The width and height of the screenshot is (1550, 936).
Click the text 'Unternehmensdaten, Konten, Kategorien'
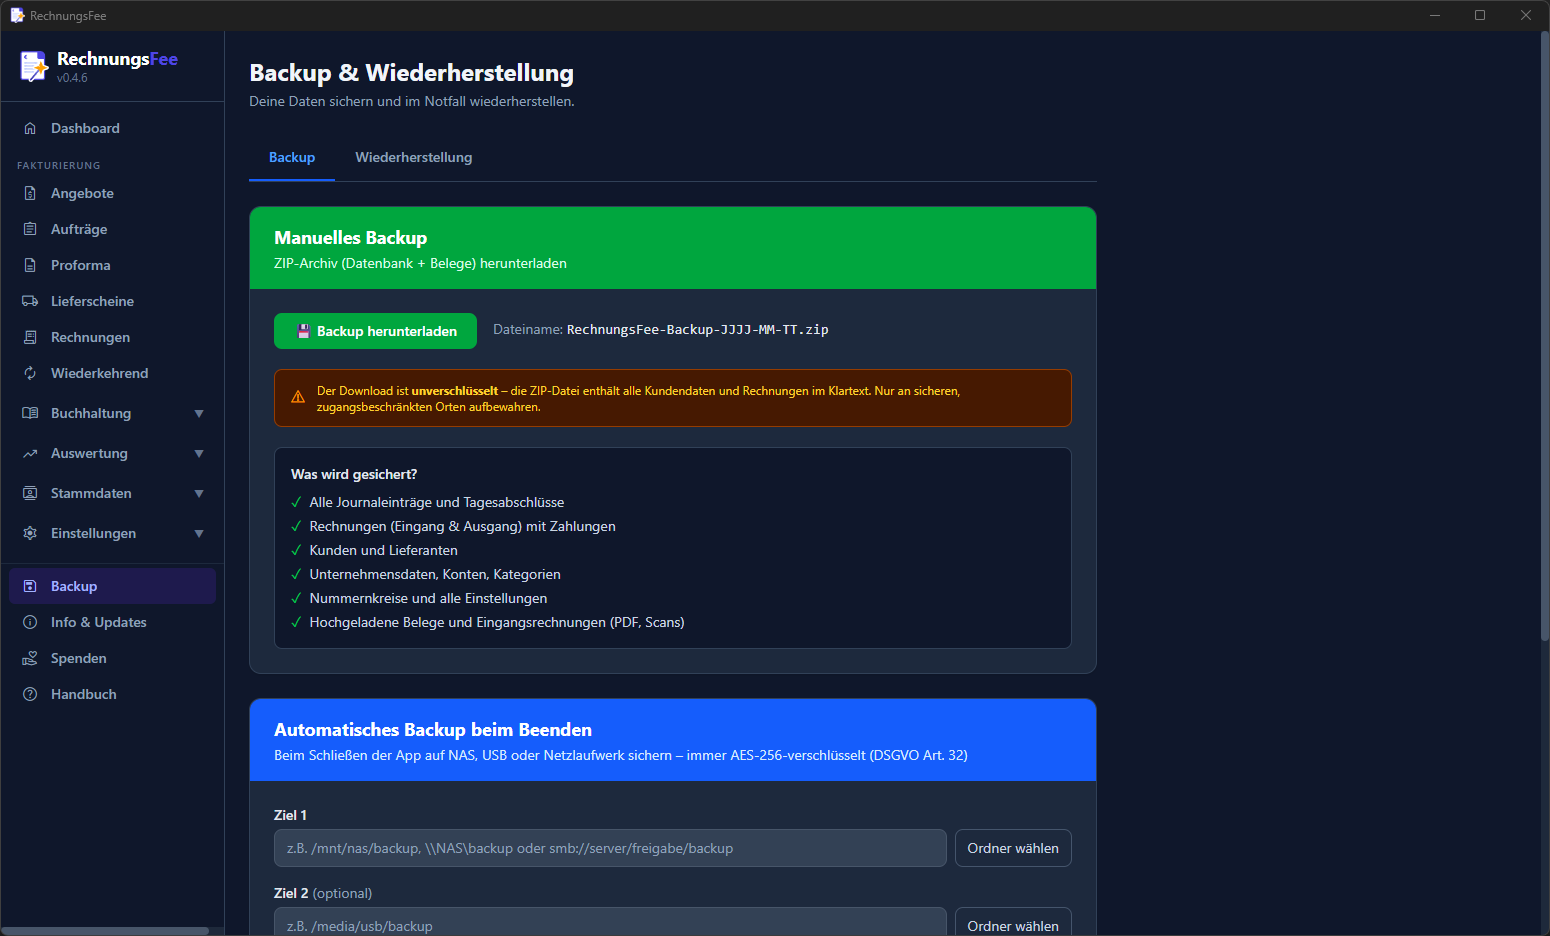[x=435, y=574]
